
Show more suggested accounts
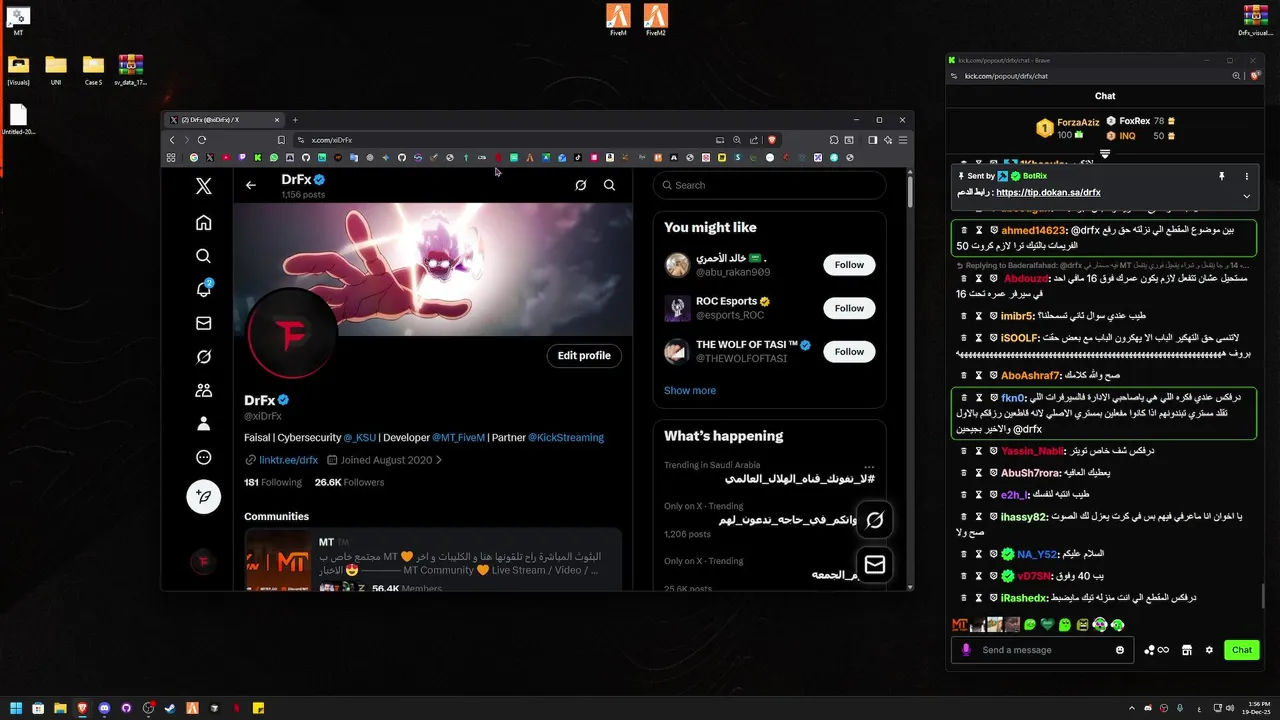point(690,390)
